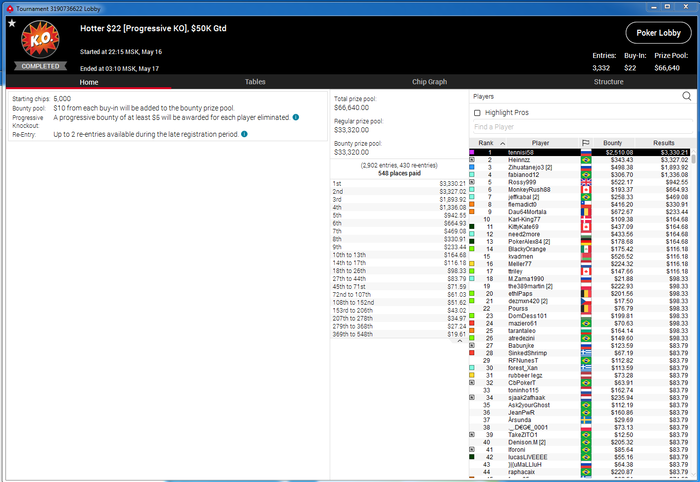Click the red color label for mazlero61
This screenshot has height=482, width=700.
click(472, 323)
